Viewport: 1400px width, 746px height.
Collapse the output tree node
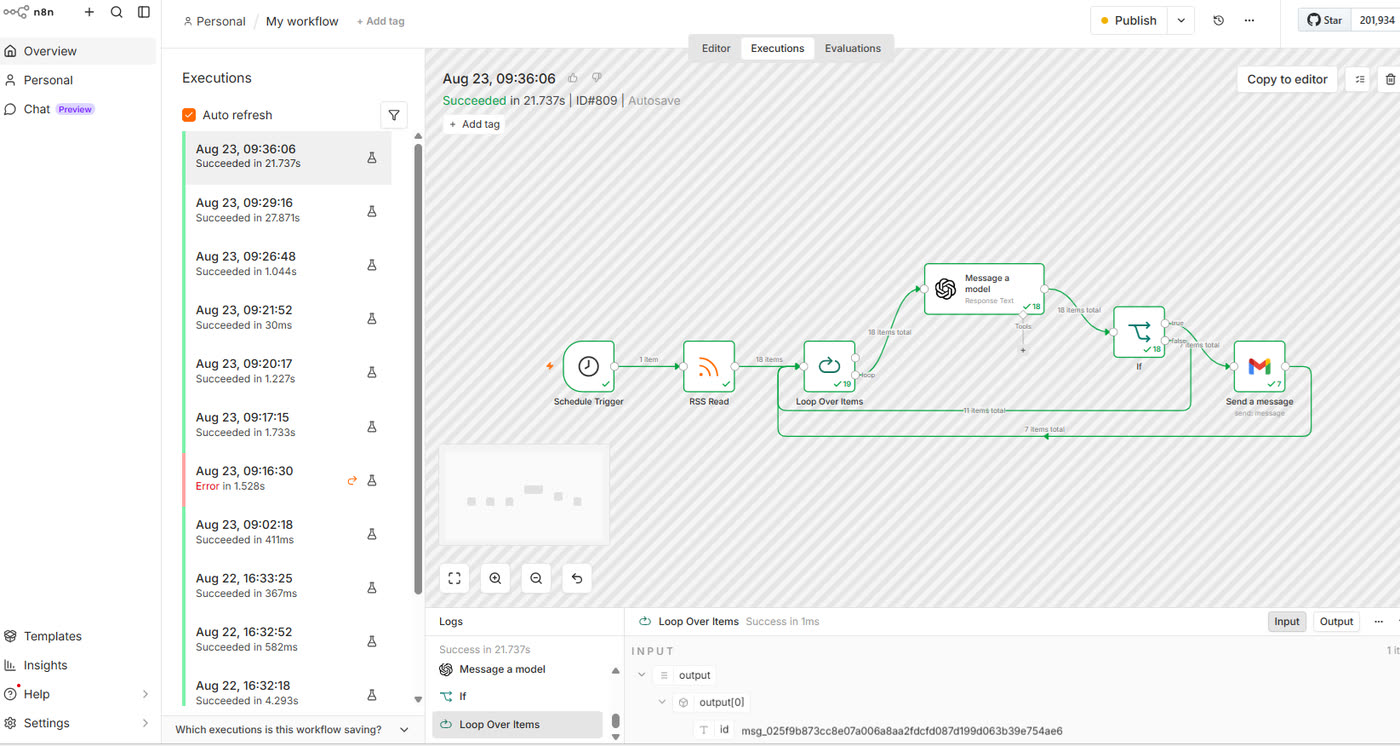[641, 675]
